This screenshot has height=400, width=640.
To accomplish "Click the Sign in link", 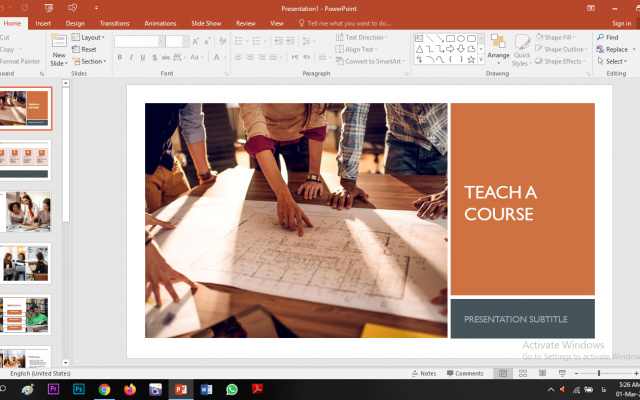I will coord(621,22).
